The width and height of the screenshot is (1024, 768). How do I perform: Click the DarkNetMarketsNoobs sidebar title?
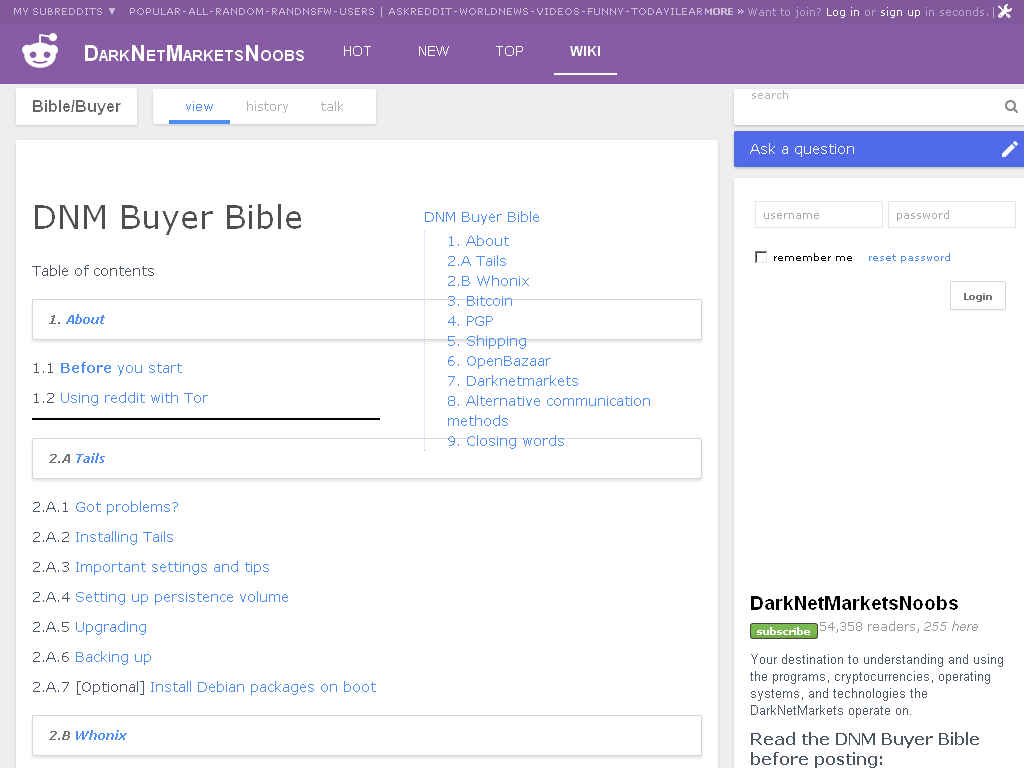pyautogui.click(x=854, y=603)
